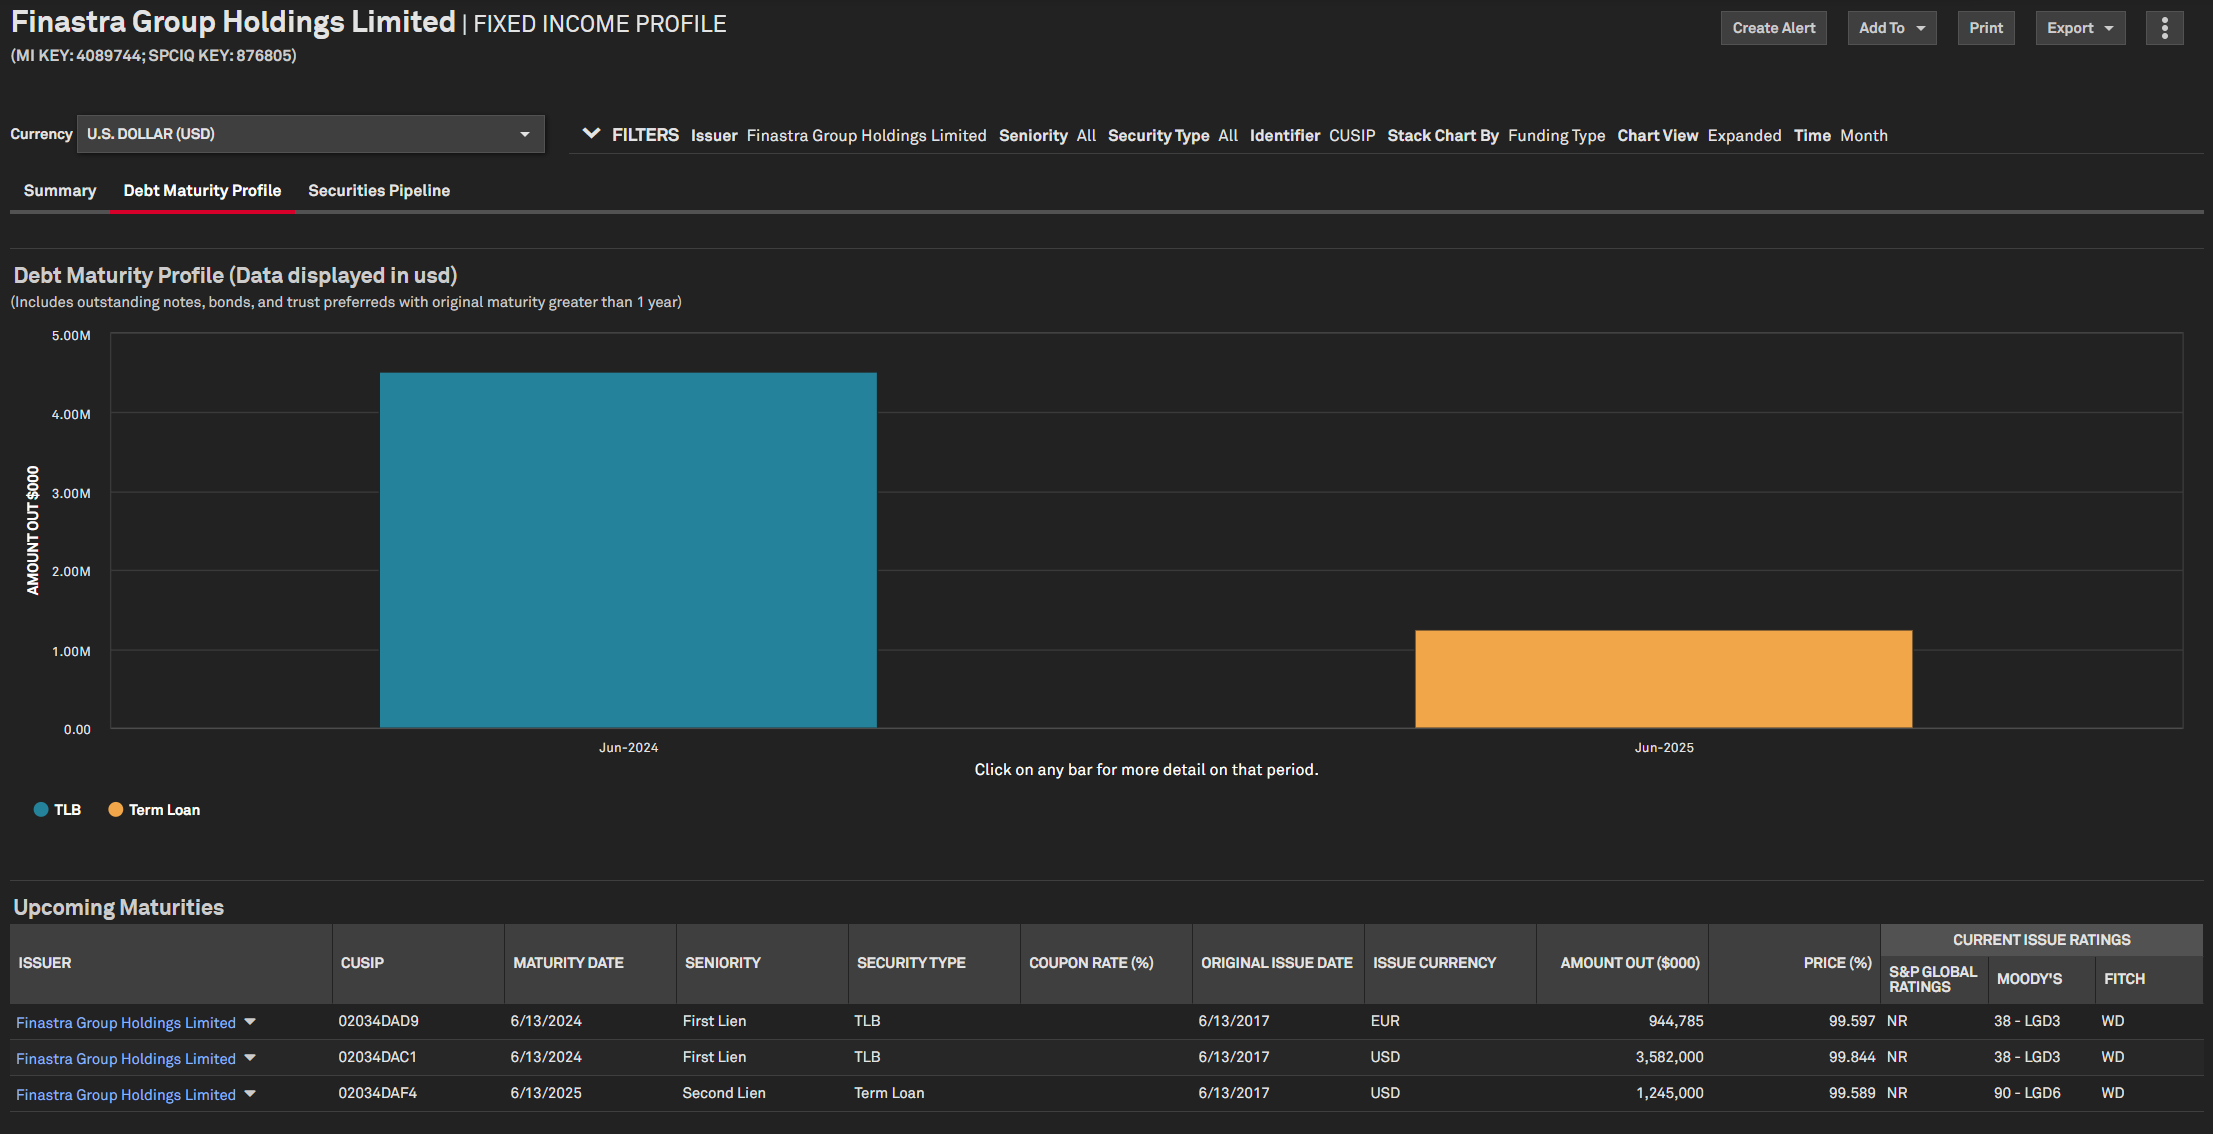Click the Print button
The image size is (2213, 1134).
click(x=1985, y=28)
